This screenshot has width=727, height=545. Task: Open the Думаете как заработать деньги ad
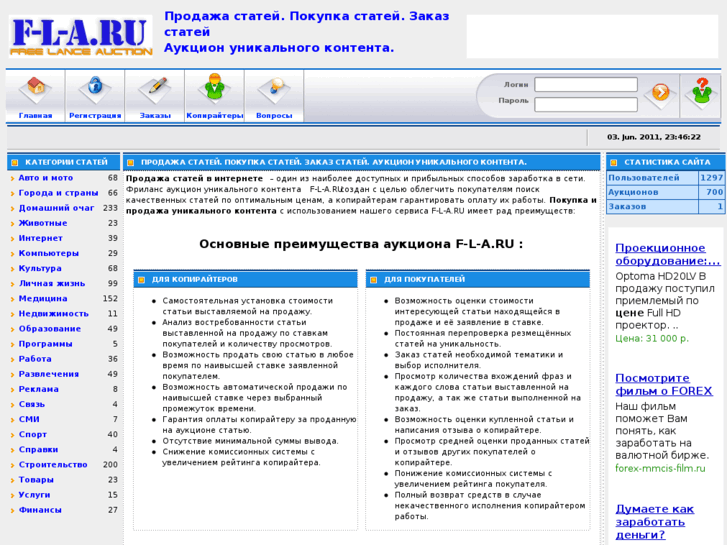(655, 522)
